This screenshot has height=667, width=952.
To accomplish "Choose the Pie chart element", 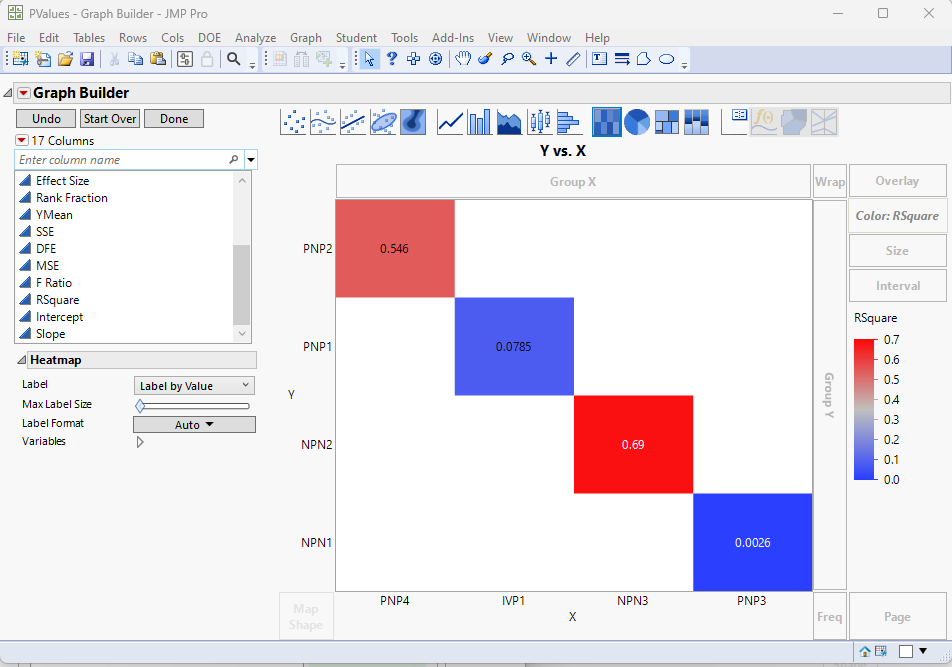I will 636,122.
